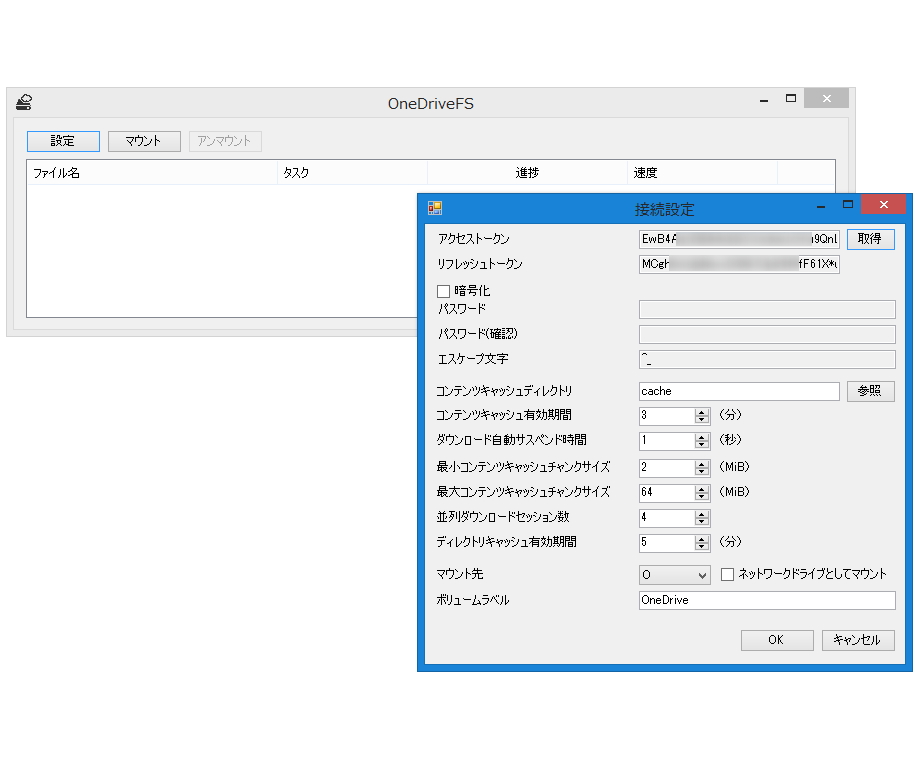Cancel dialog with キャンセル button

click(858, 640)
